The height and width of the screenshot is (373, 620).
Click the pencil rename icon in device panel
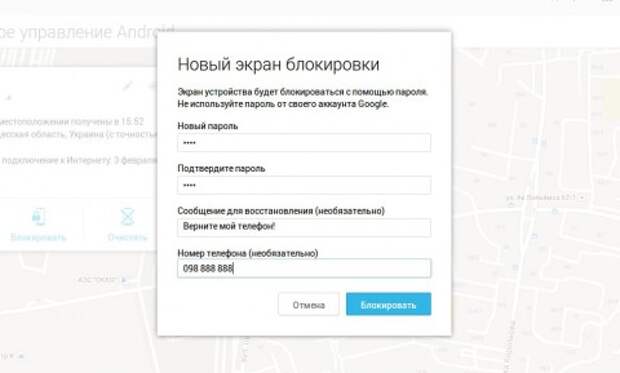pos(127,85)
